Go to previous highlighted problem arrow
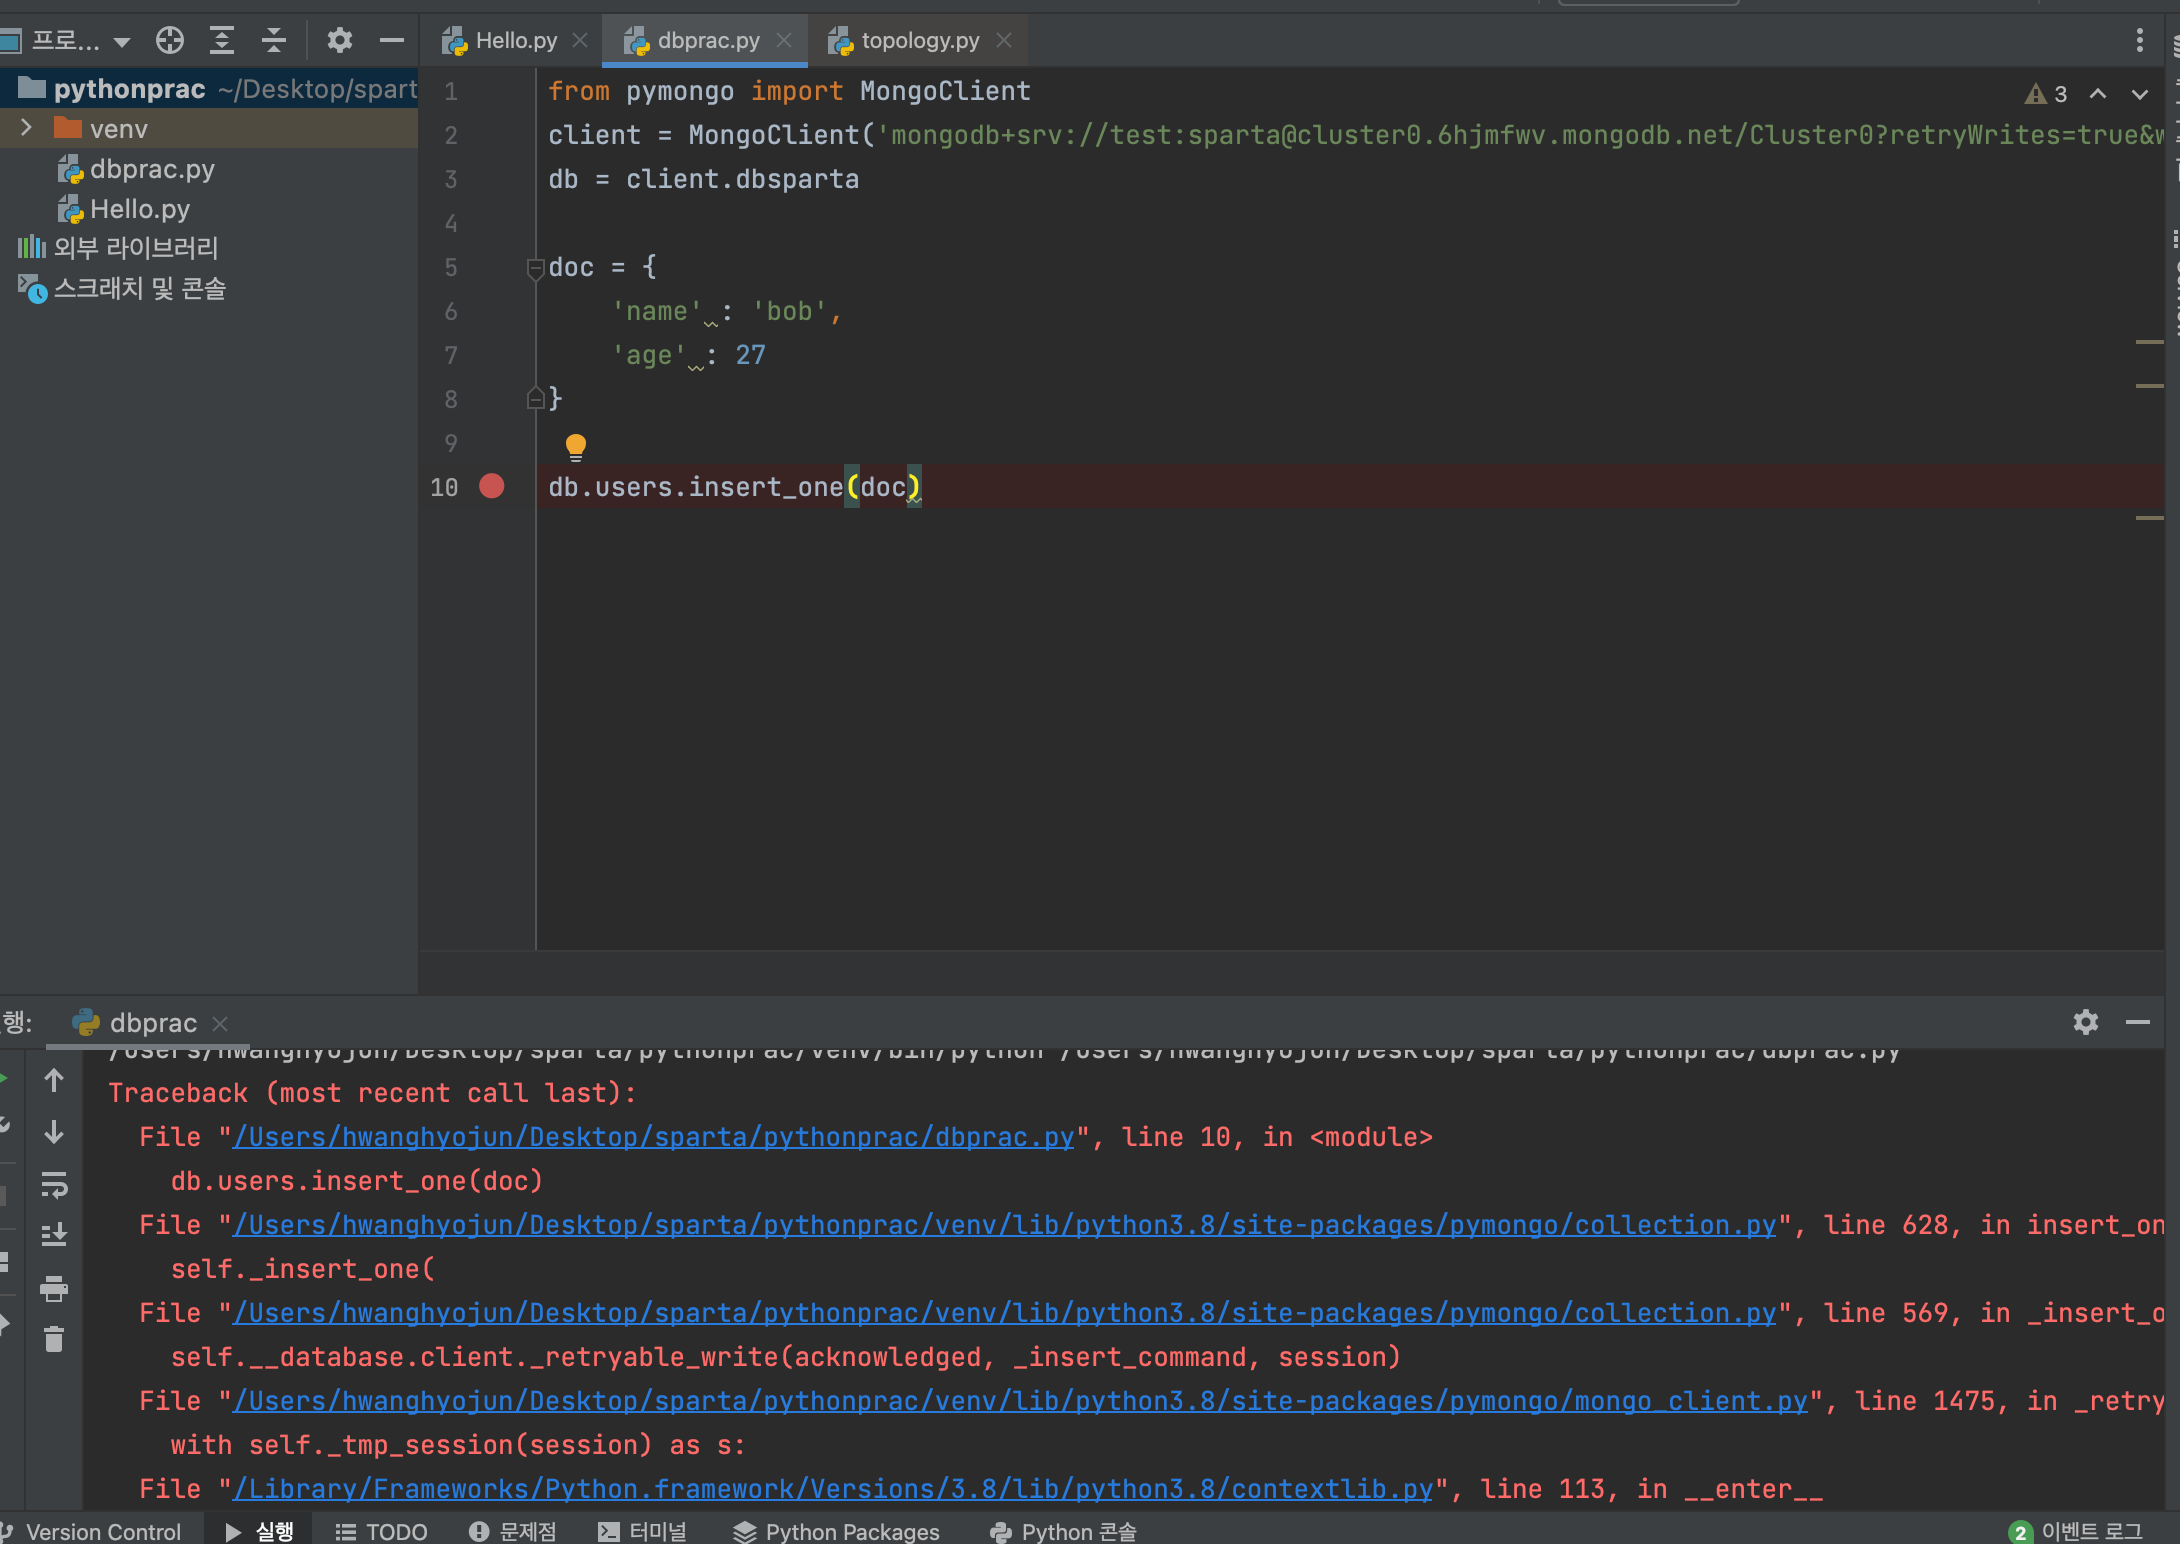Screen dimensions: 2180x1544 [2098, 94]
